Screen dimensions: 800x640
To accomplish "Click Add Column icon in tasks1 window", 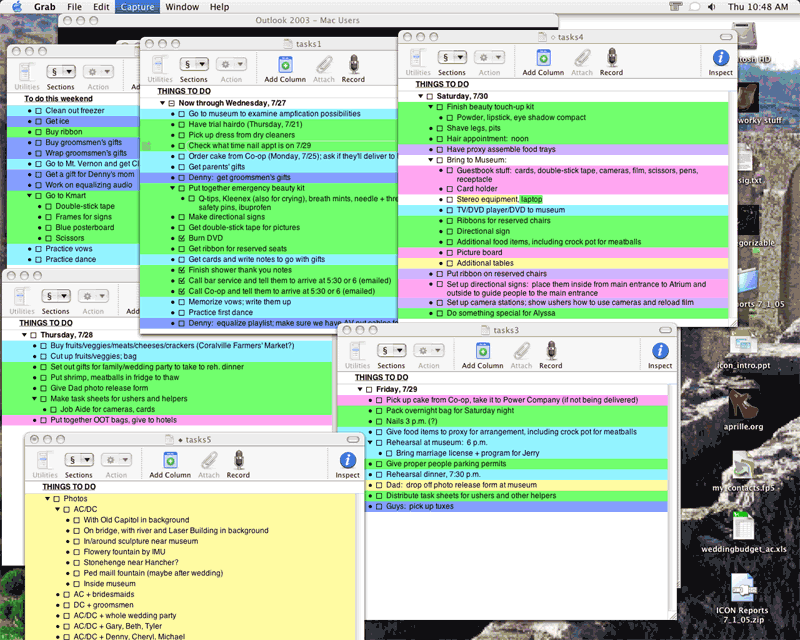I will pyautogui.click(x=285, y=63).
